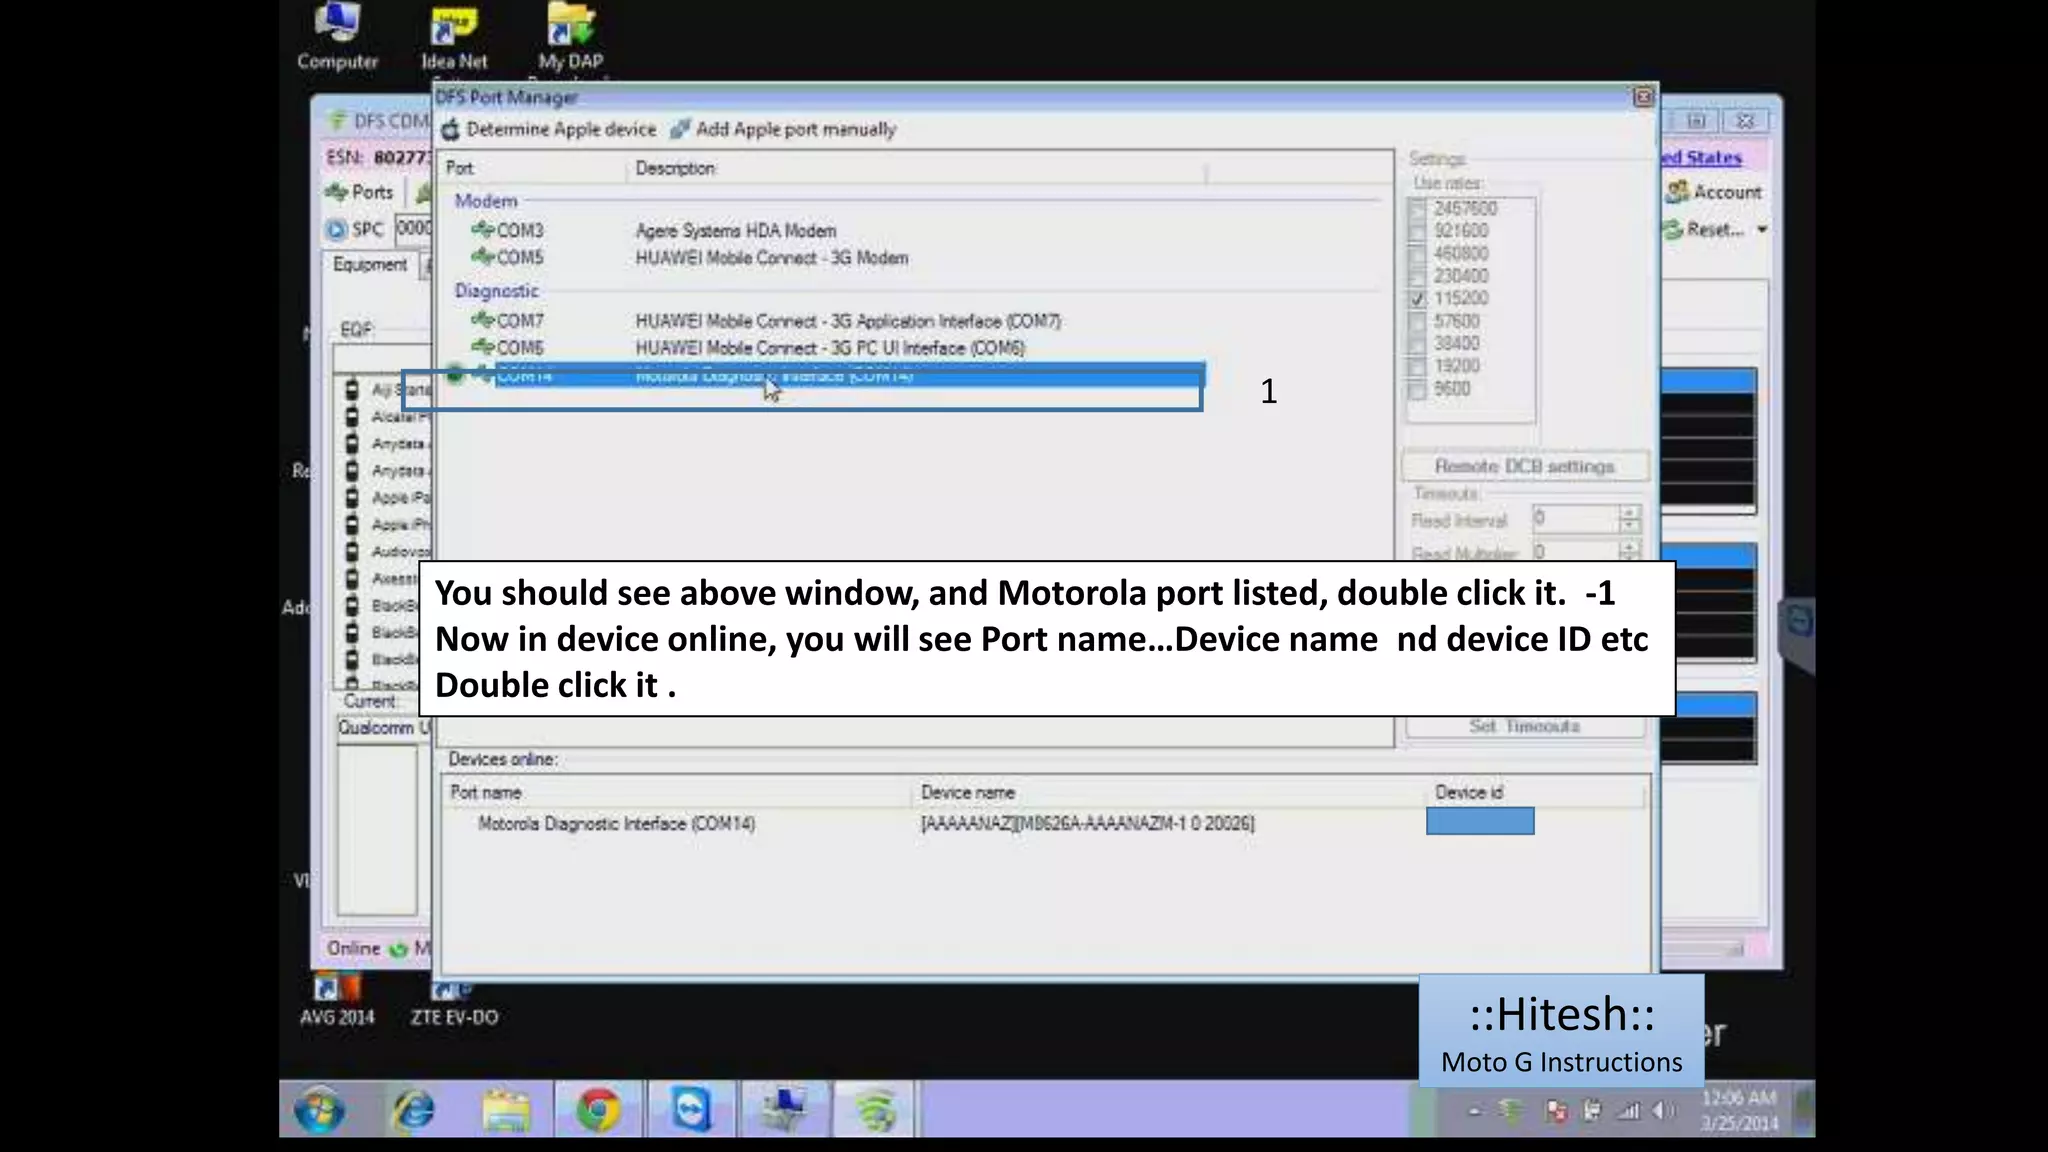Click the Port name column header
The image size is (2048, 1152).
tap(485, 793)
